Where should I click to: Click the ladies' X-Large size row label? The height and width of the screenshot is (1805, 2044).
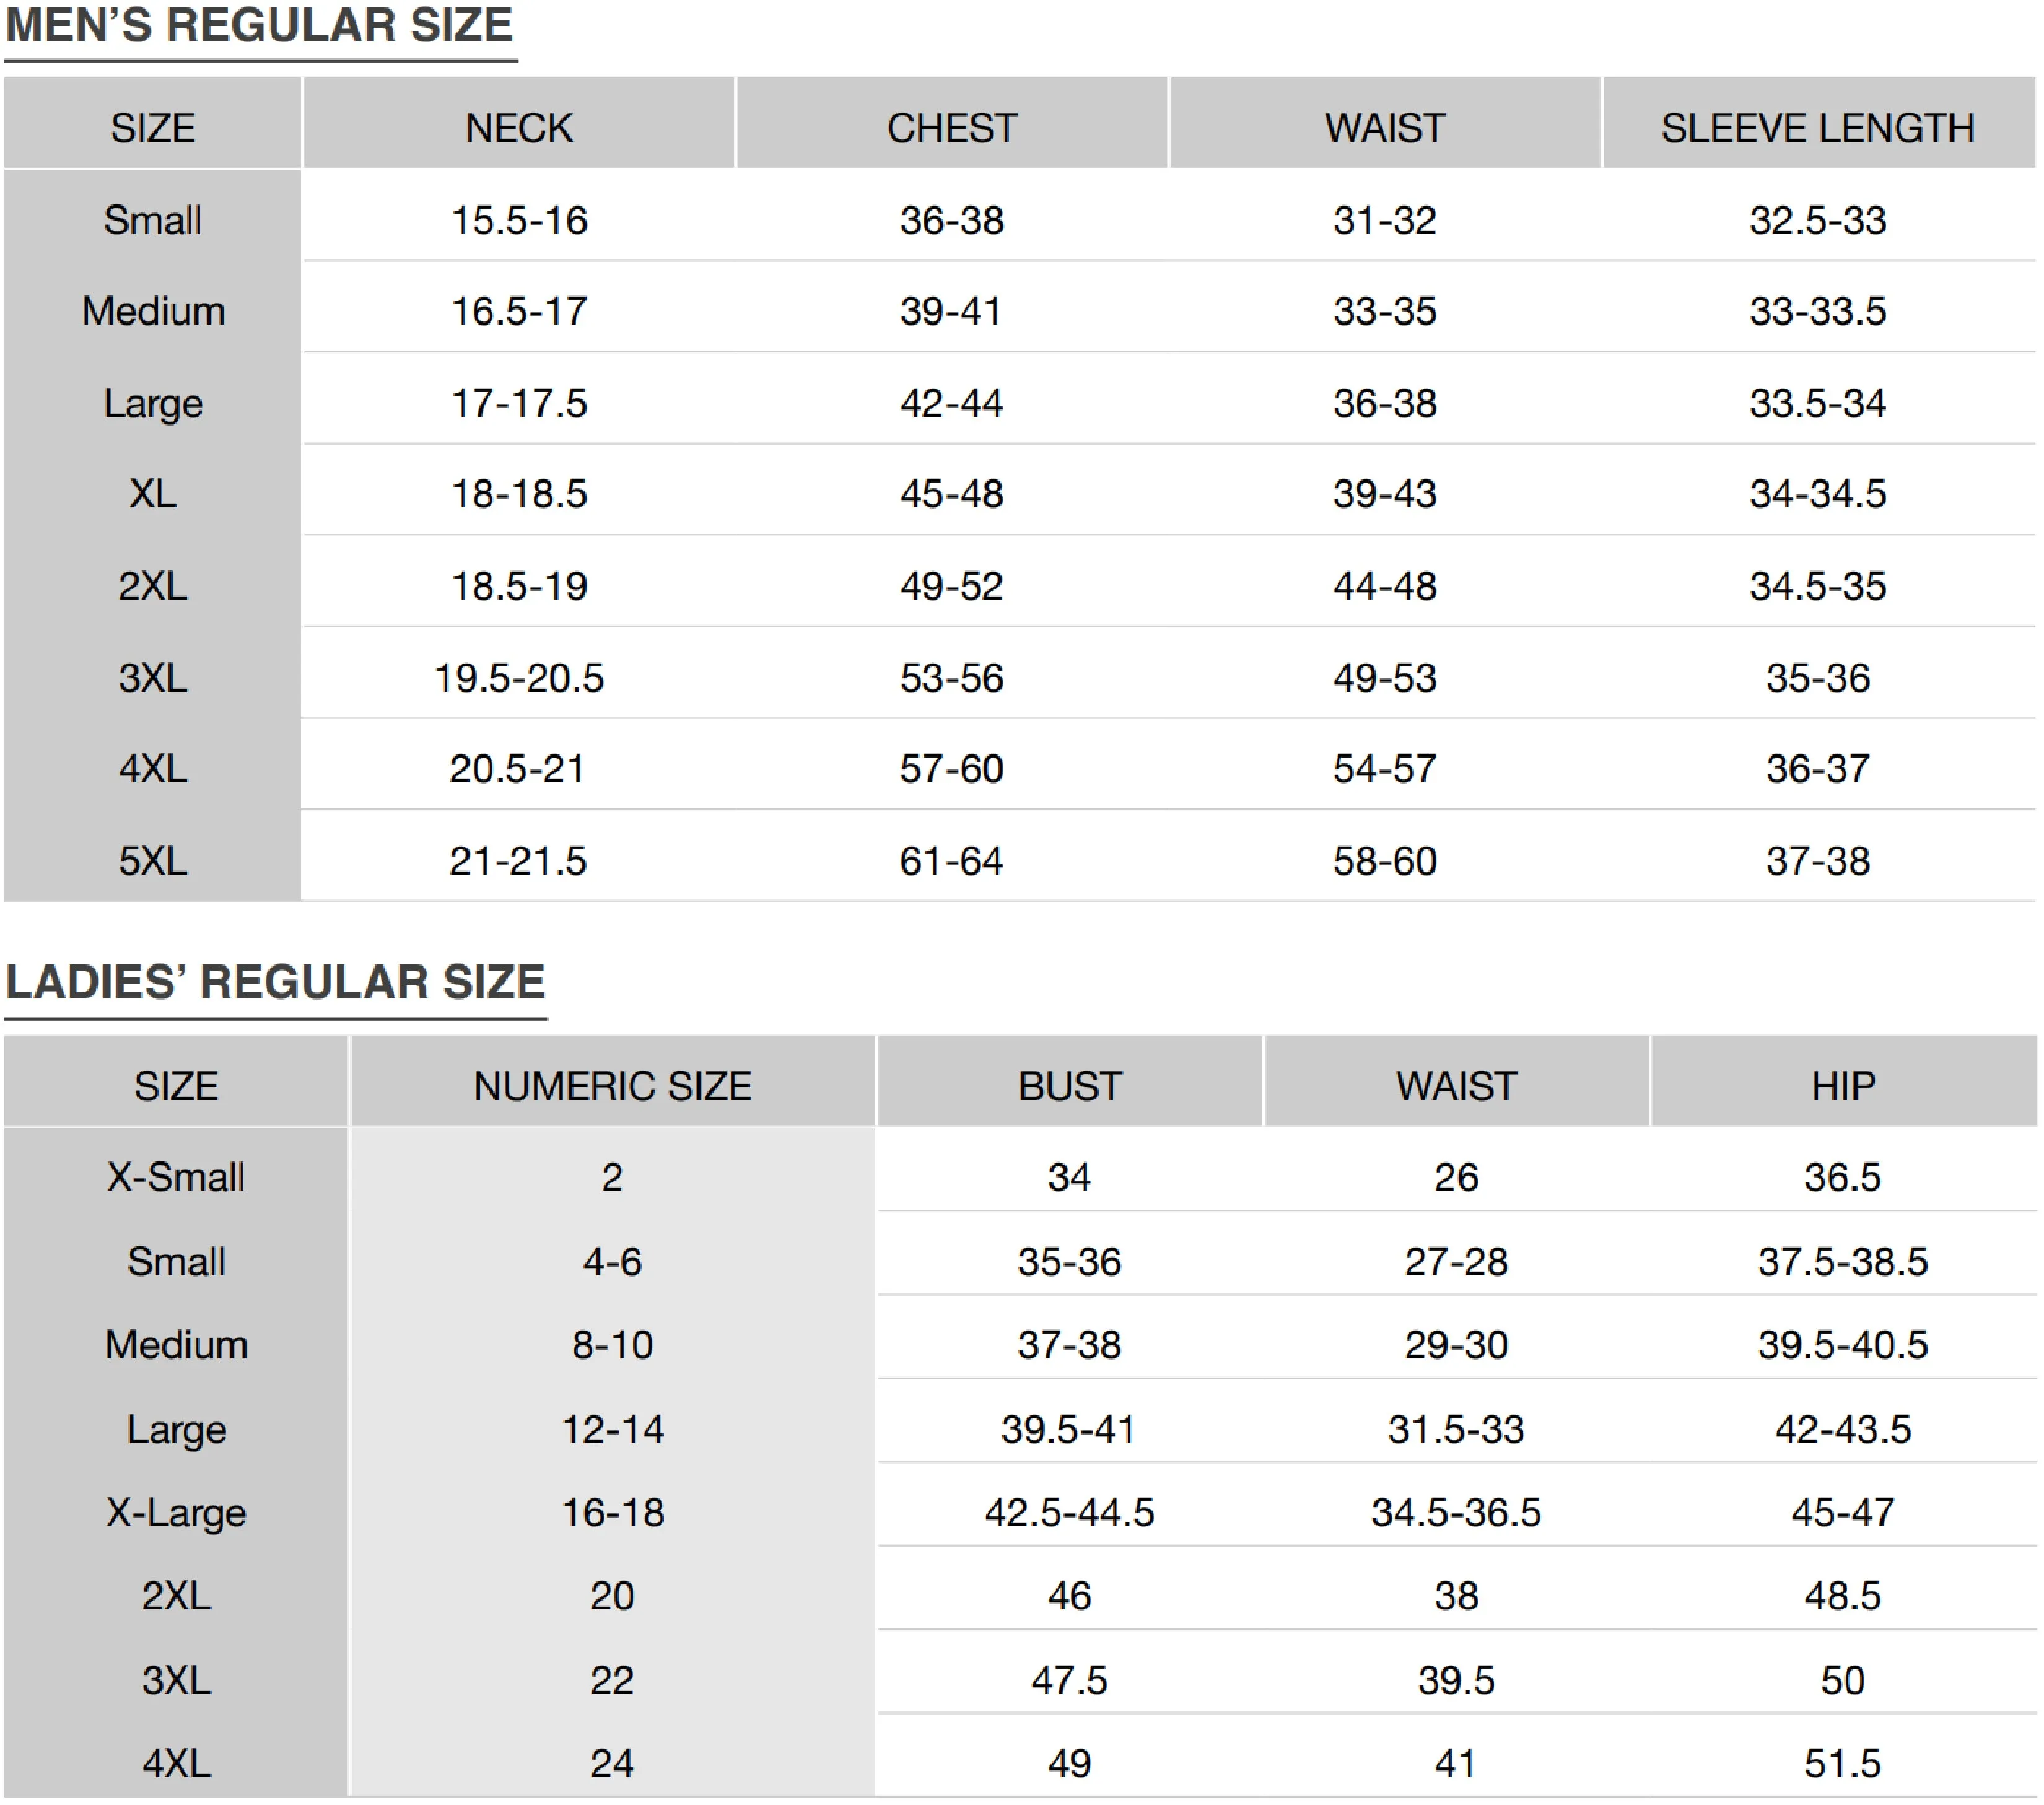coord(176,1512)
